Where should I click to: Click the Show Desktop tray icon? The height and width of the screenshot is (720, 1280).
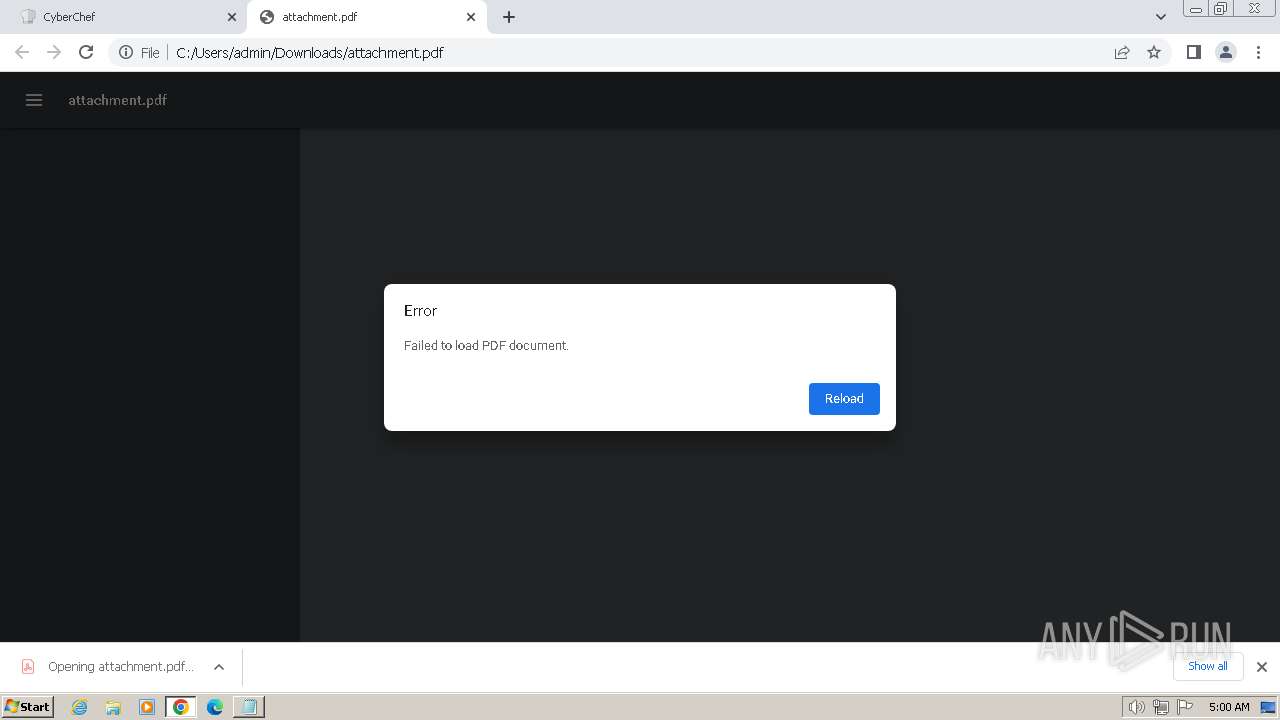click(1268, 707)
